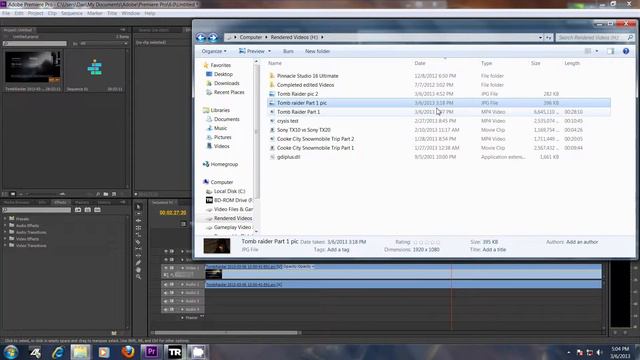Open the File menu in Premiere Pro

[x=6, y=13]
